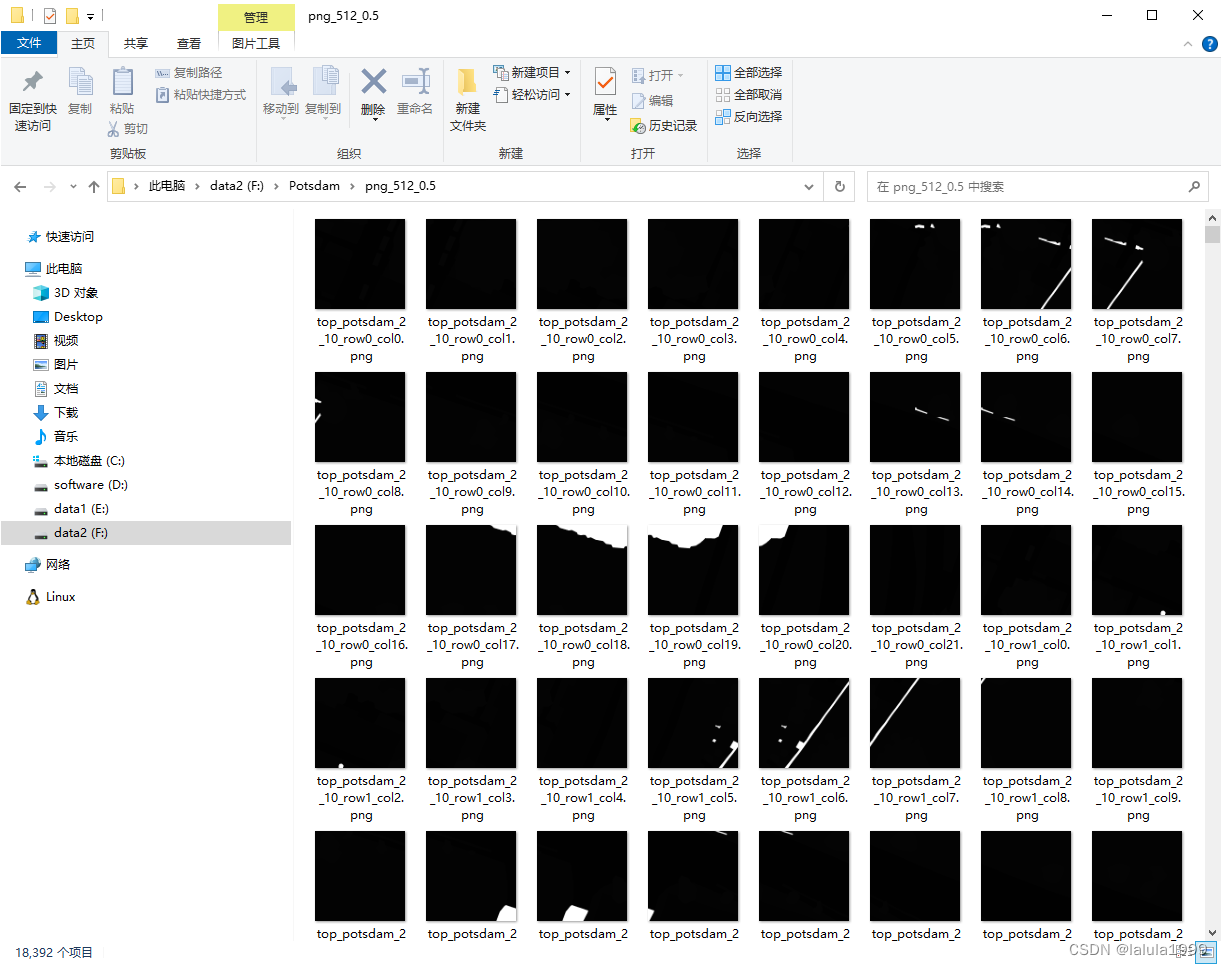
Task: Click quick access toolbar properties checkmark icon
Action: point(50,16)
